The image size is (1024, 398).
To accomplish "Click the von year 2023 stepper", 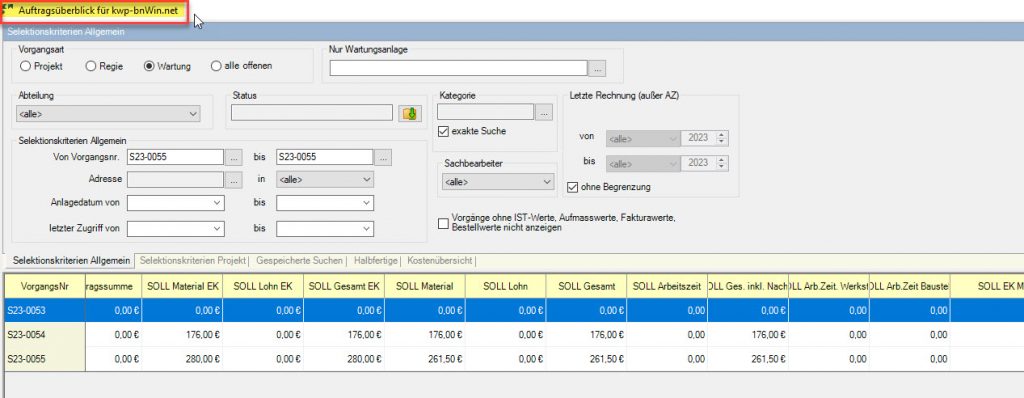I will (x=722, y=139).
